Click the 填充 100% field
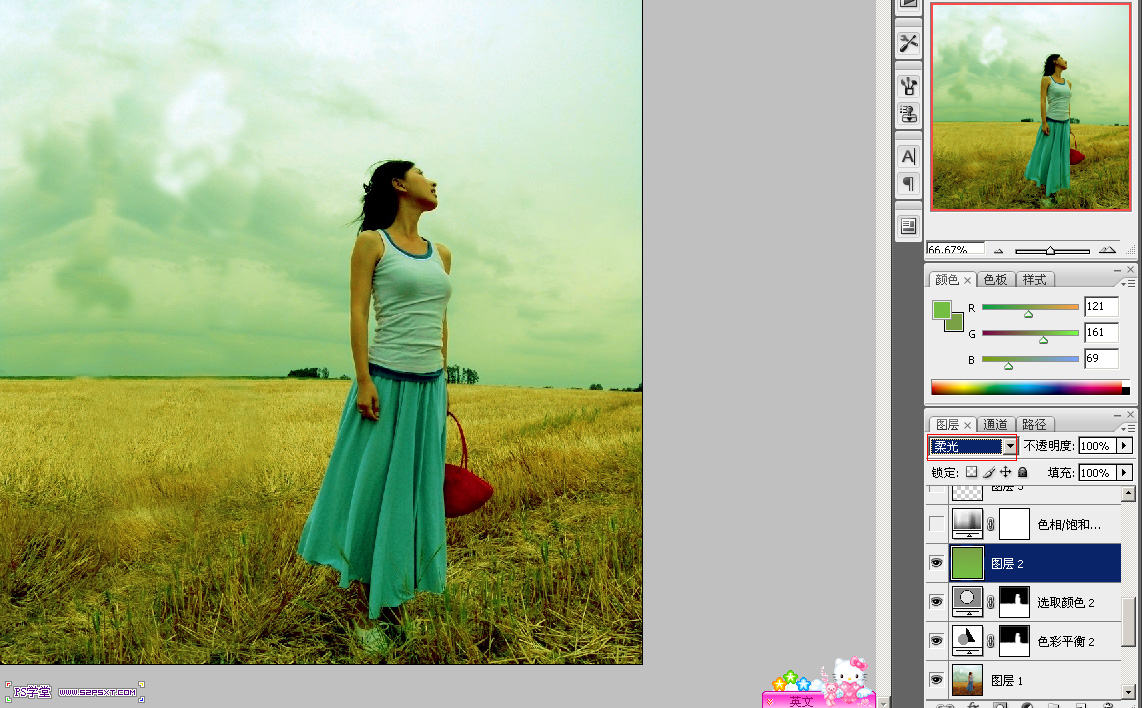This screenshot has width=1142, height=708. (x=1097, y=473)
